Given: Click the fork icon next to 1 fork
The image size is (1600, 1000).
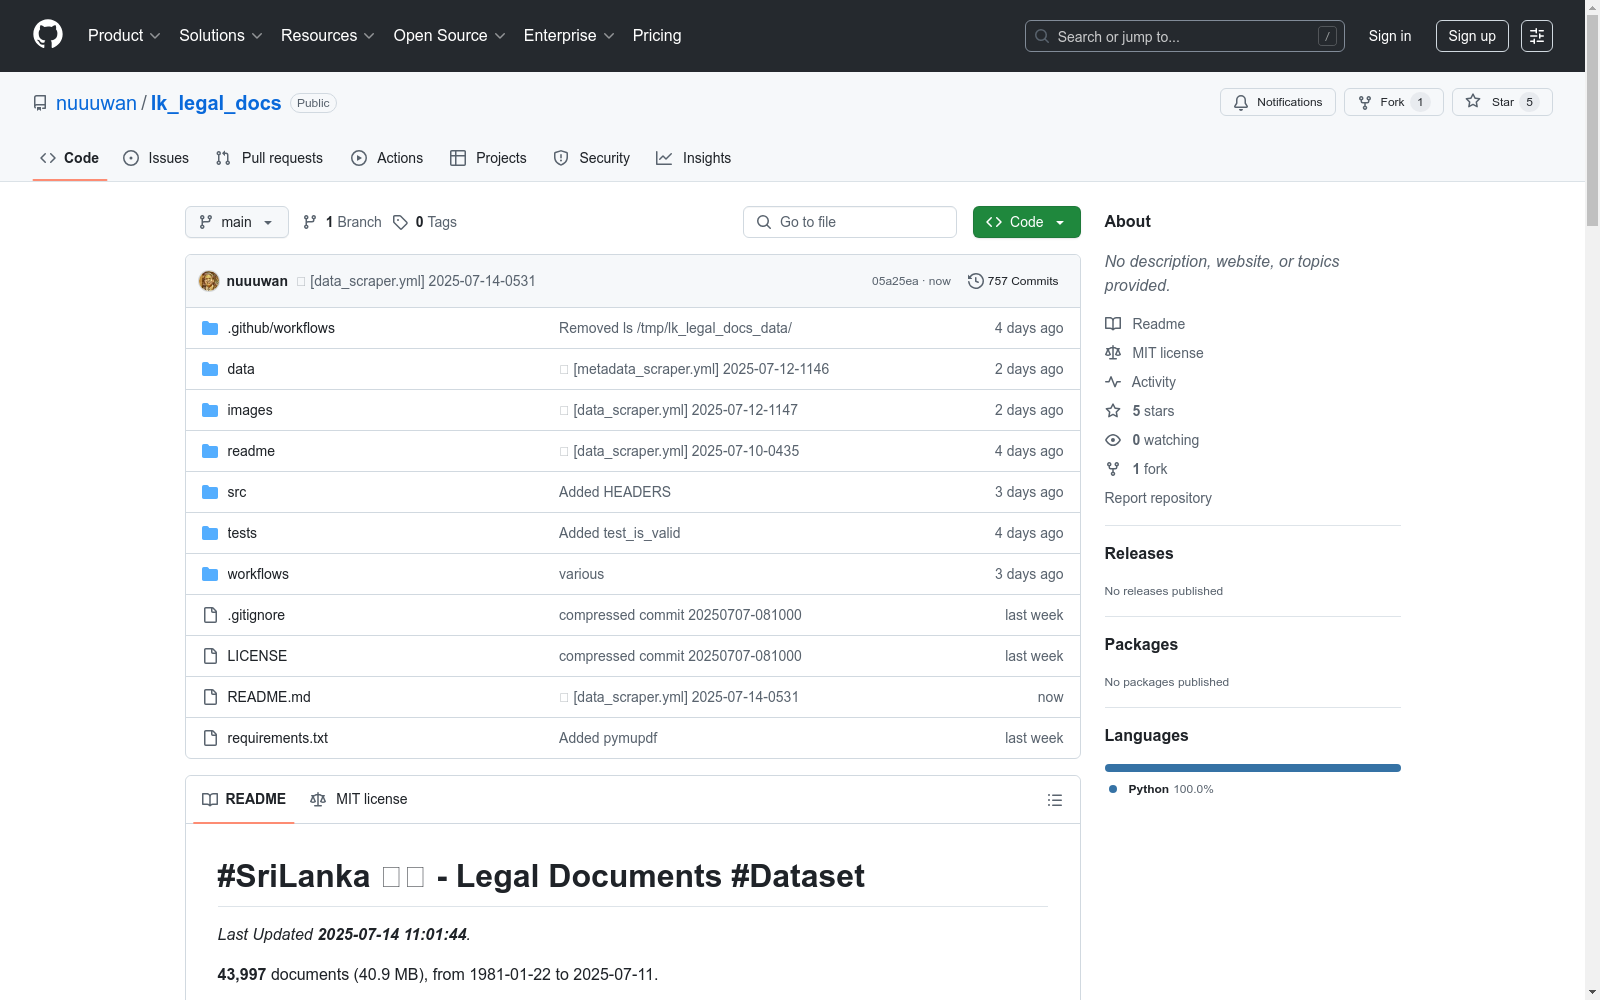Looking at the screenshot, I should [x=1113, y=469].
